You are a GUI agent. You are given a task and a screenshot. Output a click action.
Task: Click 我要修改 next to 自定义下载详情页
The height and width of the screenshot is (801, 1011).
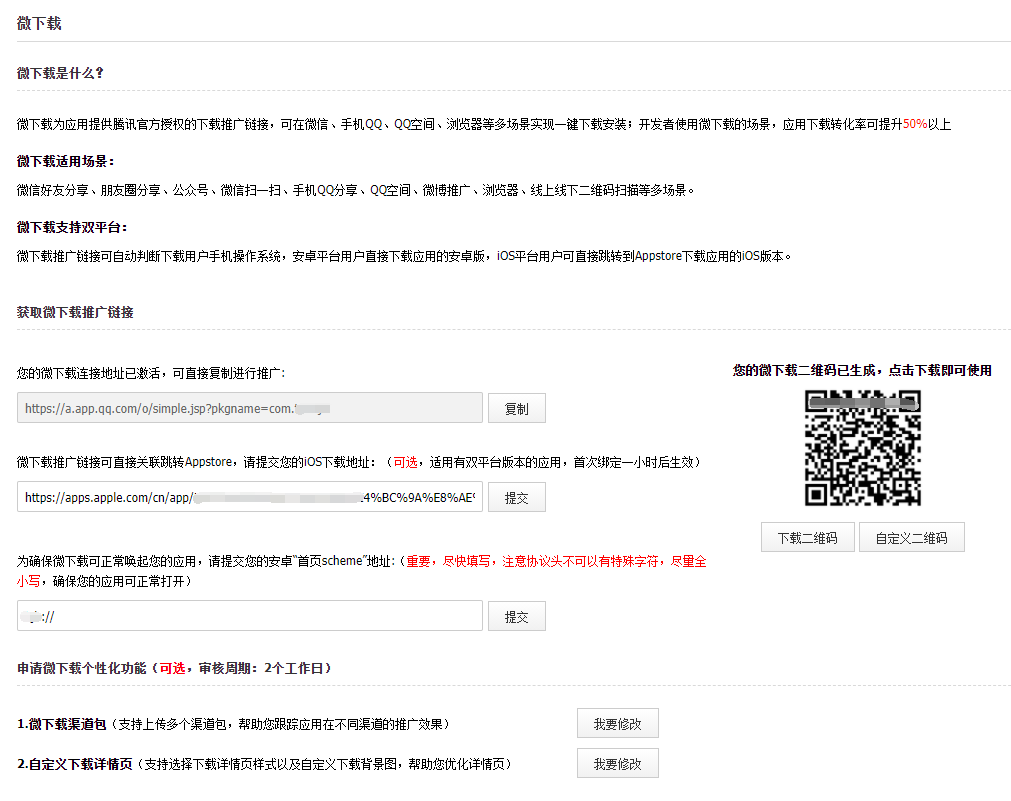[618, 762]
